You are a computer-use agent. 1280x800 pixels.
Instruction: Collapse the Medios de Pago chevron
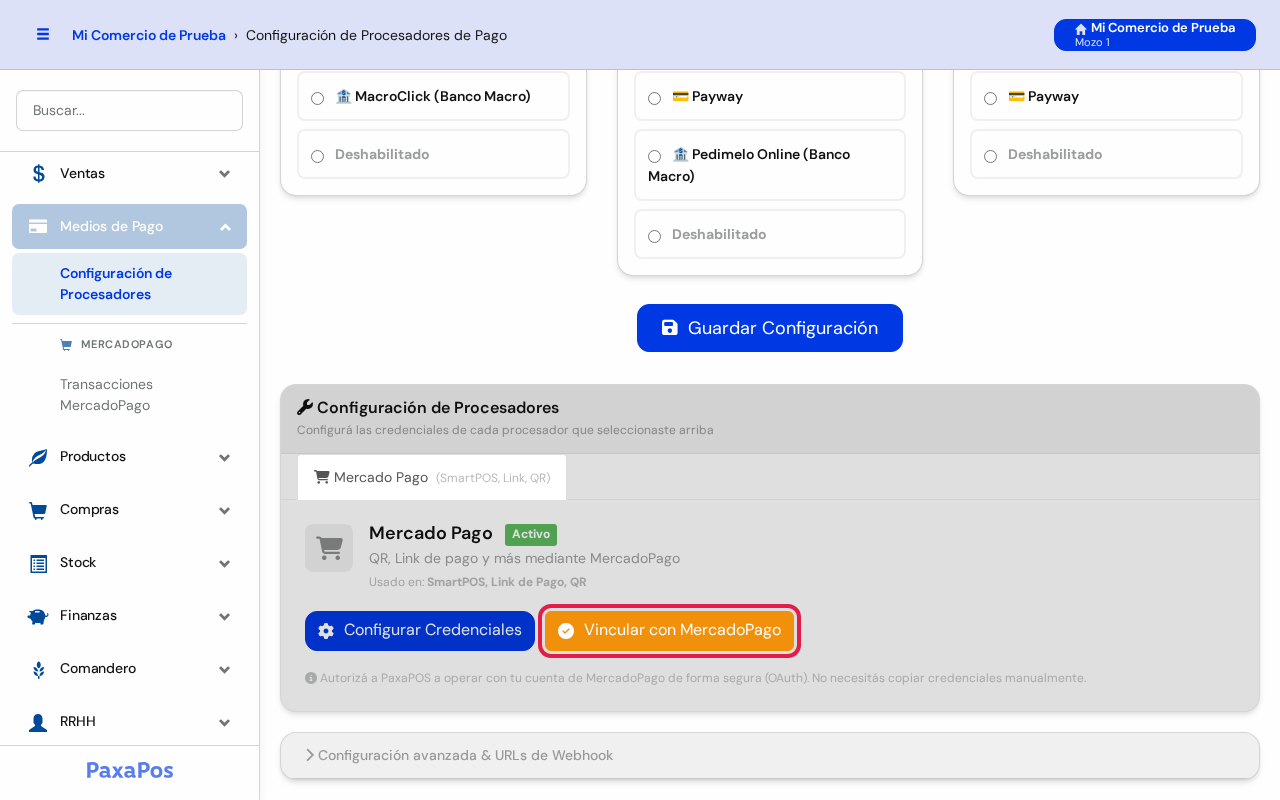(225, 227)
